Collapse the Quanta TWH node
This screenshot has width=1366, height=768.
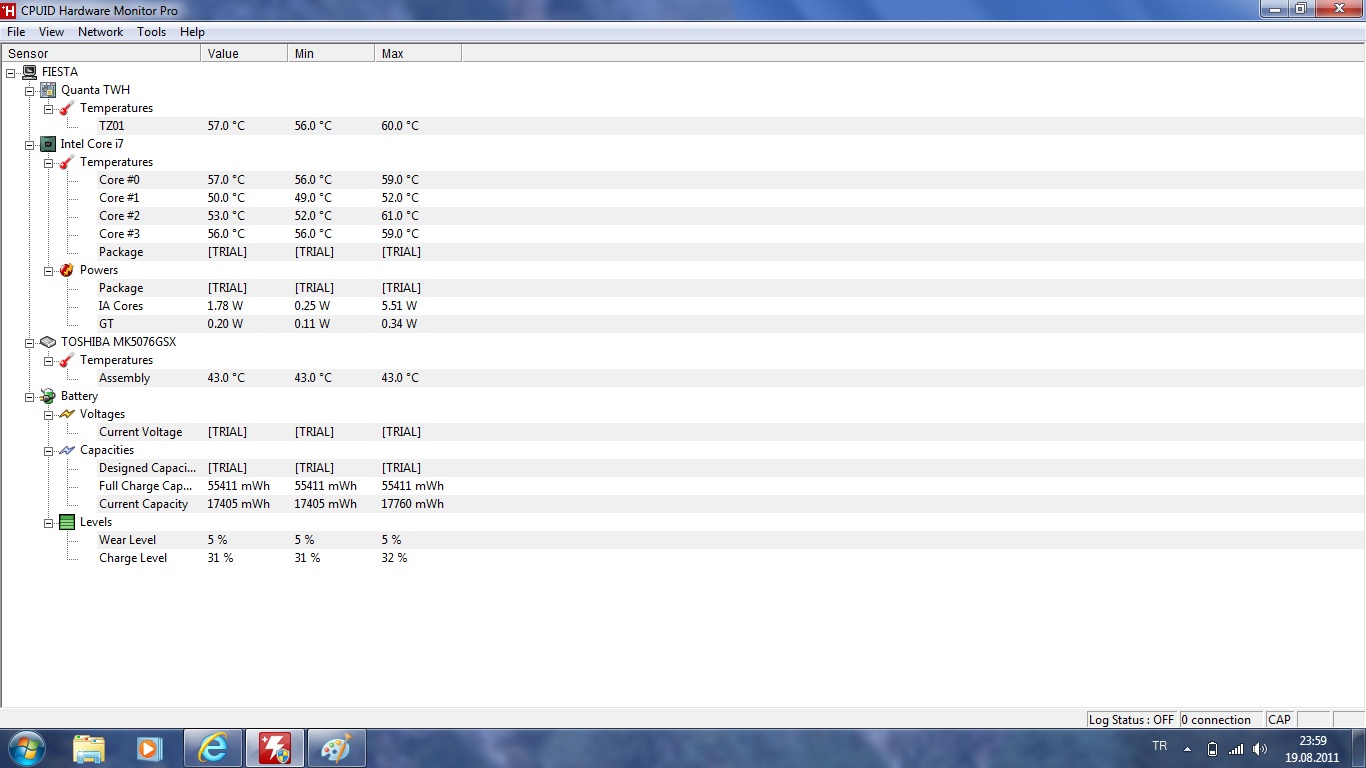pos(30,90)
